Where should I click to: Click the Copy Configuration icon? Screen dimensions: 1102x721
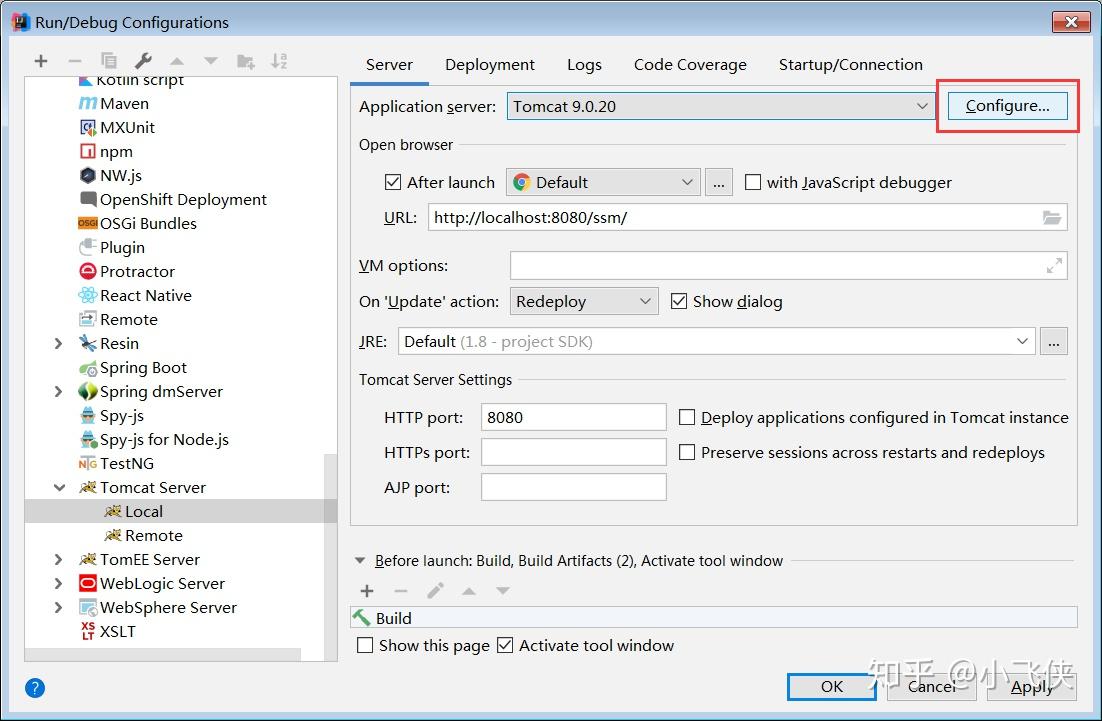pos(109,61)
